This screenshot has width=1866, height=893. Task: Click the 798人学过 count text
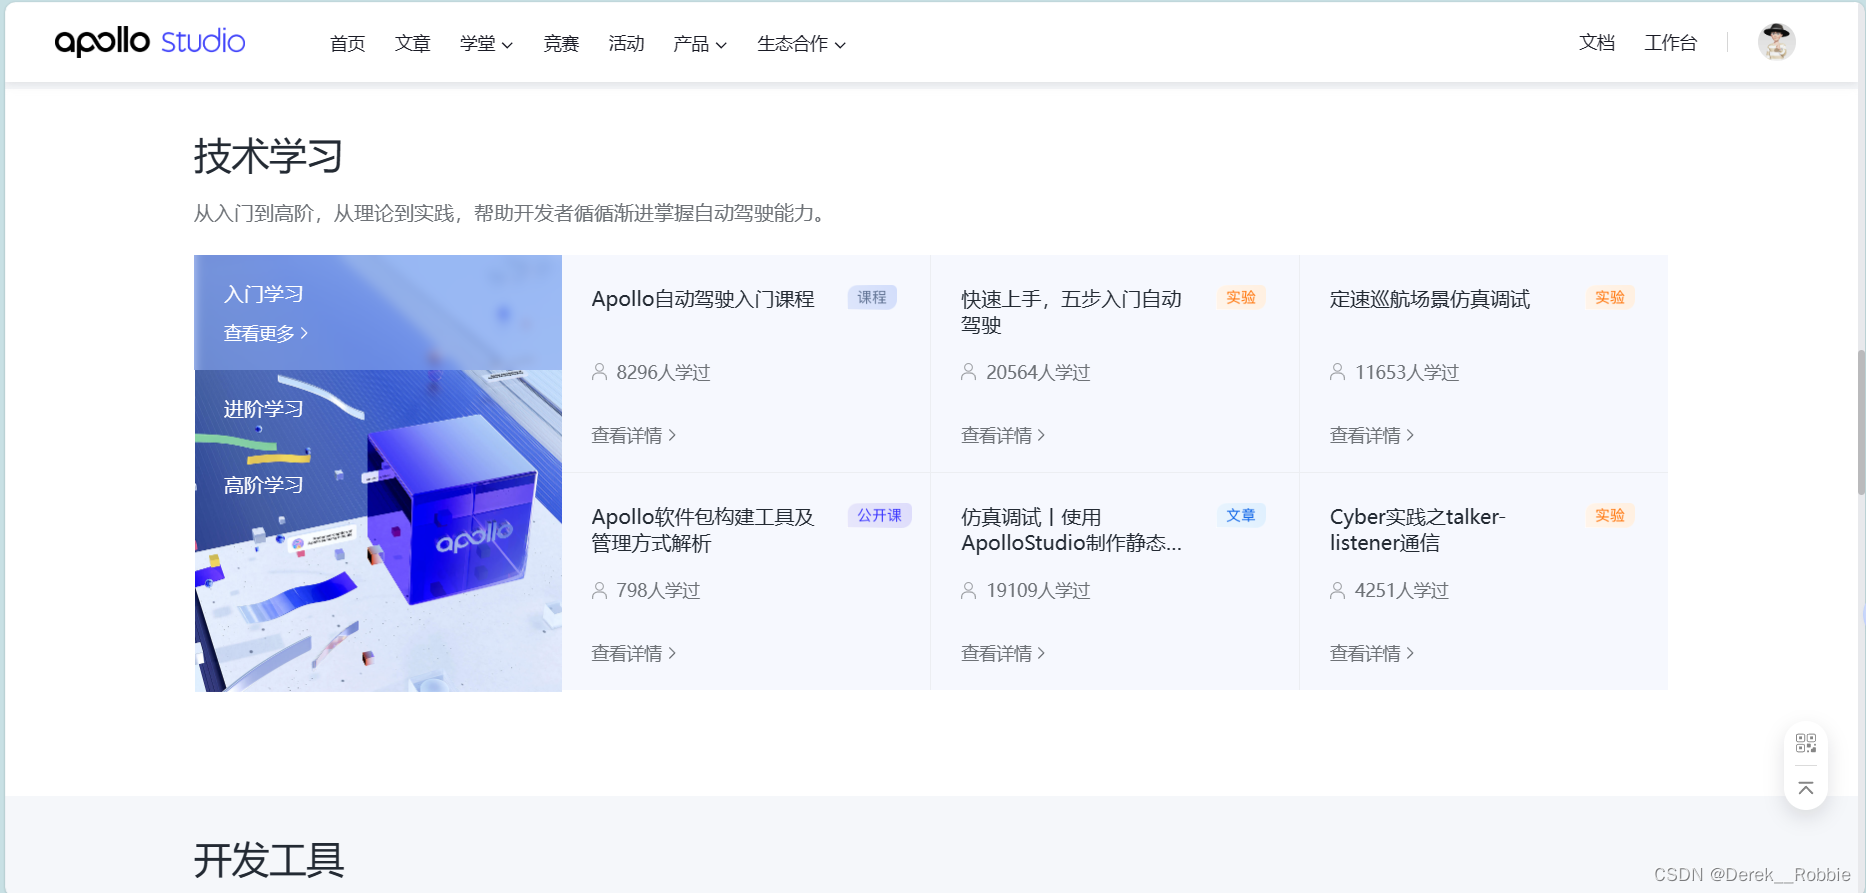pyautogui.click(x=658, y=590)
